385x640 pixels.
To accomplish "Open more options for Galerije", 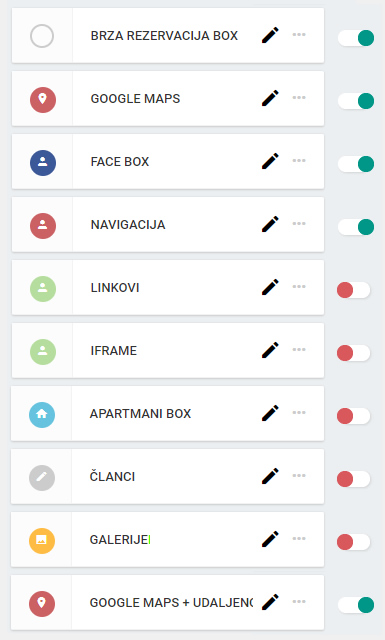I will tap(299, 538).
